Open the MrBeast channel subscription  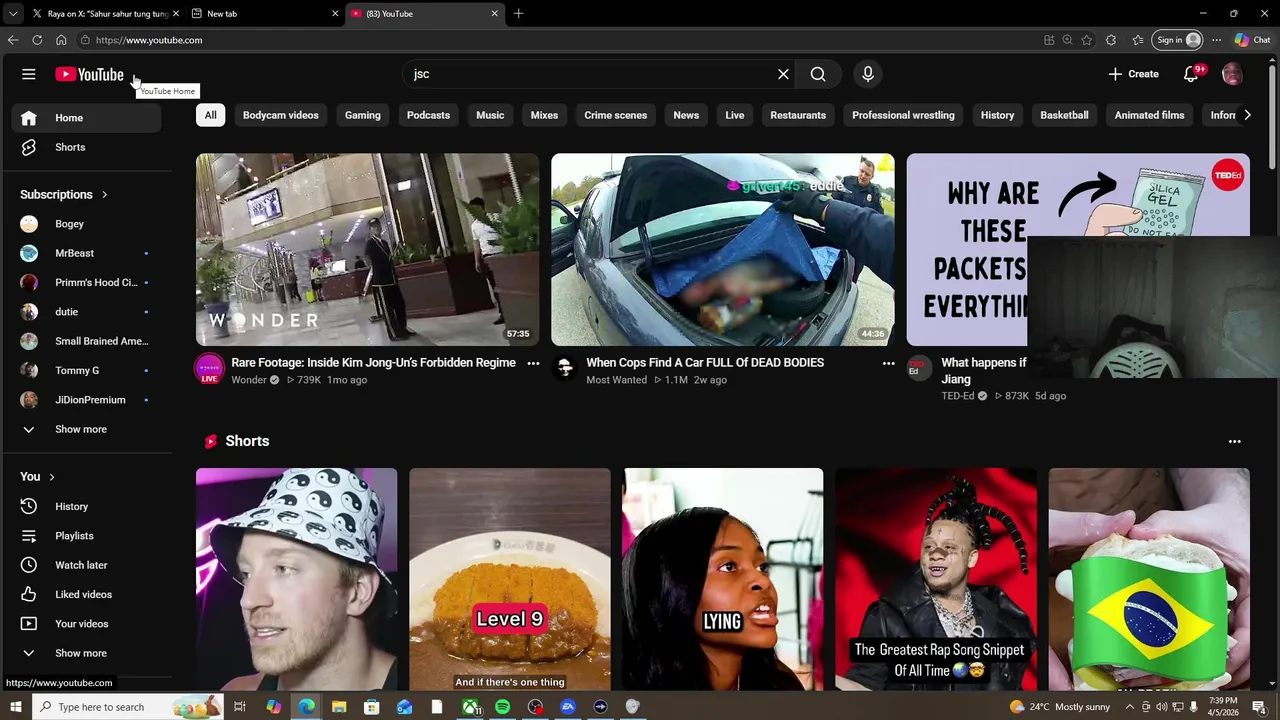point(87,253)
